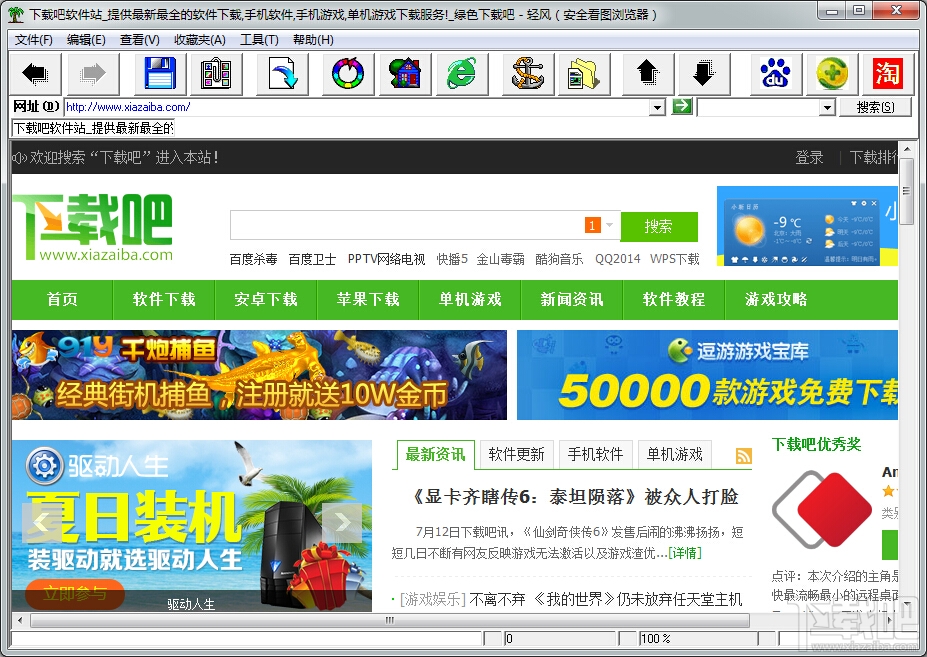
Task: Click the puzzle map toolbar icon
Action: pos(216,74)
